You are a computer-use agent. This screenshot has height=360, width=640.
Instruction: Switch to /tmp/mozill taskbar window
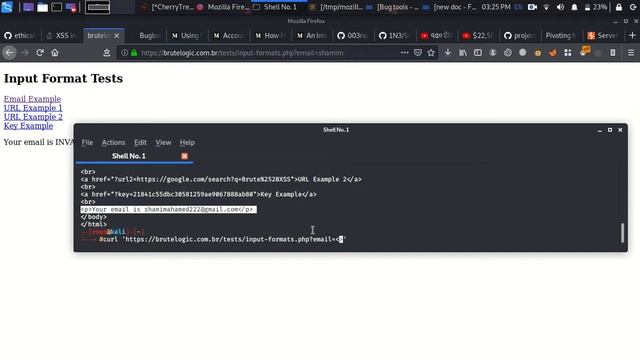point(336,7)
